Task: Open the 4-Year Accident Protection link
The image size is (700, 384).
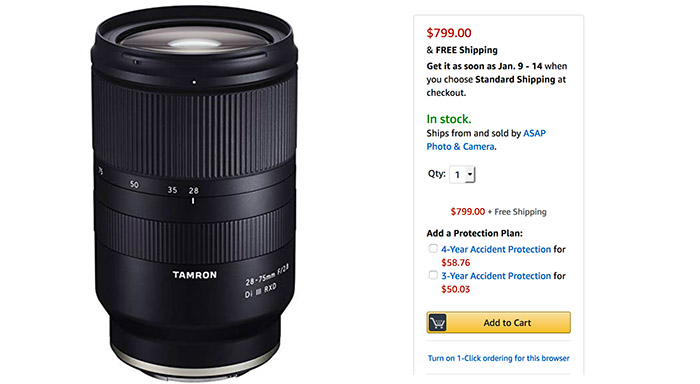Action: (496, 249)
